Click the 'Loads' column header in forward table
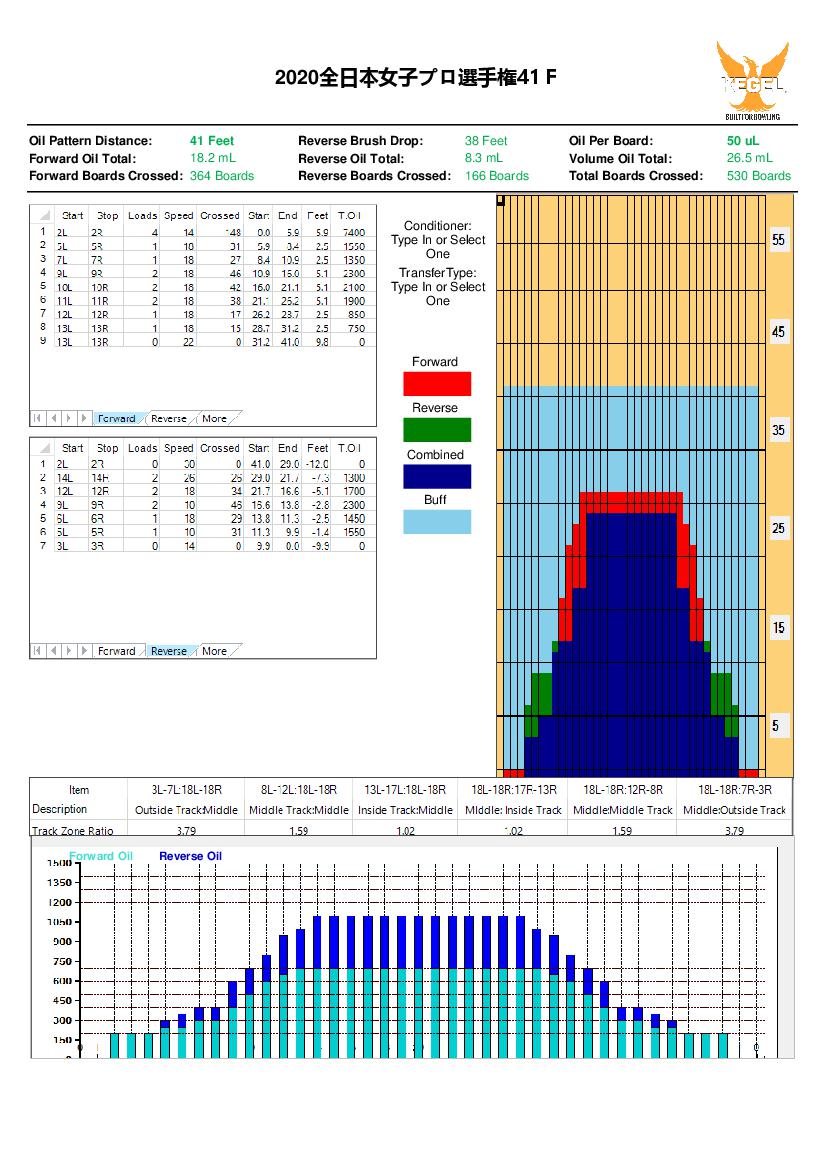 click(x=142, y=215)
